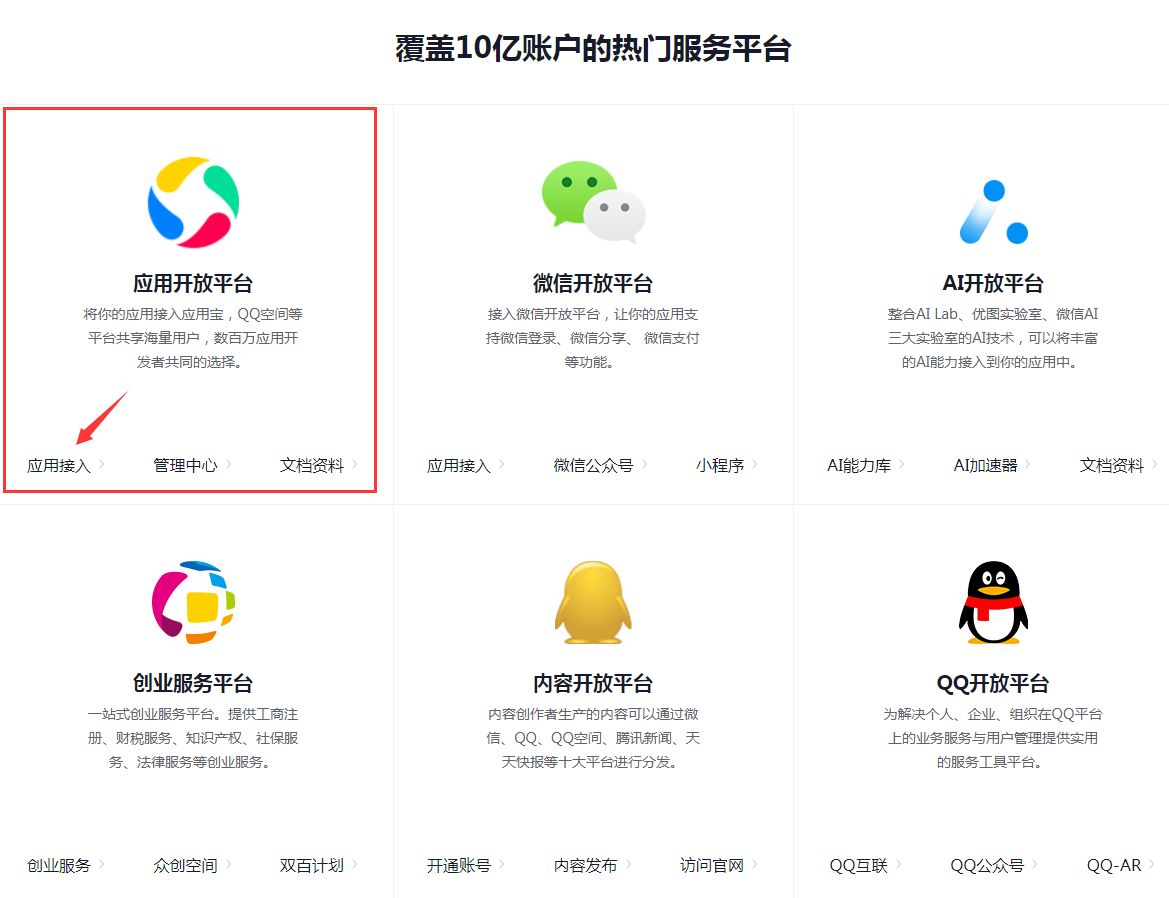Click the 创业服务平台 multicolor logo

[193, 602]
